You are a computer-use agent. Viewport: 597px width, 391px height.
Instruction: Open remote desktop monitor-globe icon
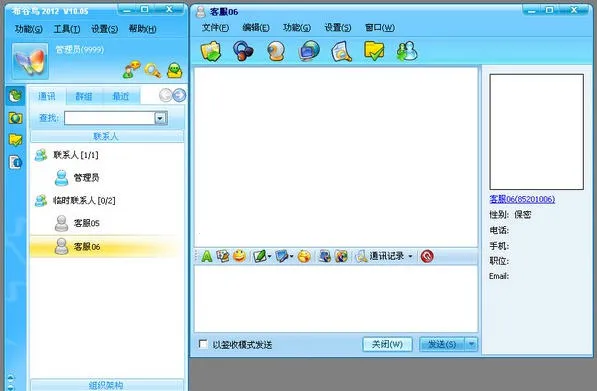[x=309, y=51]
